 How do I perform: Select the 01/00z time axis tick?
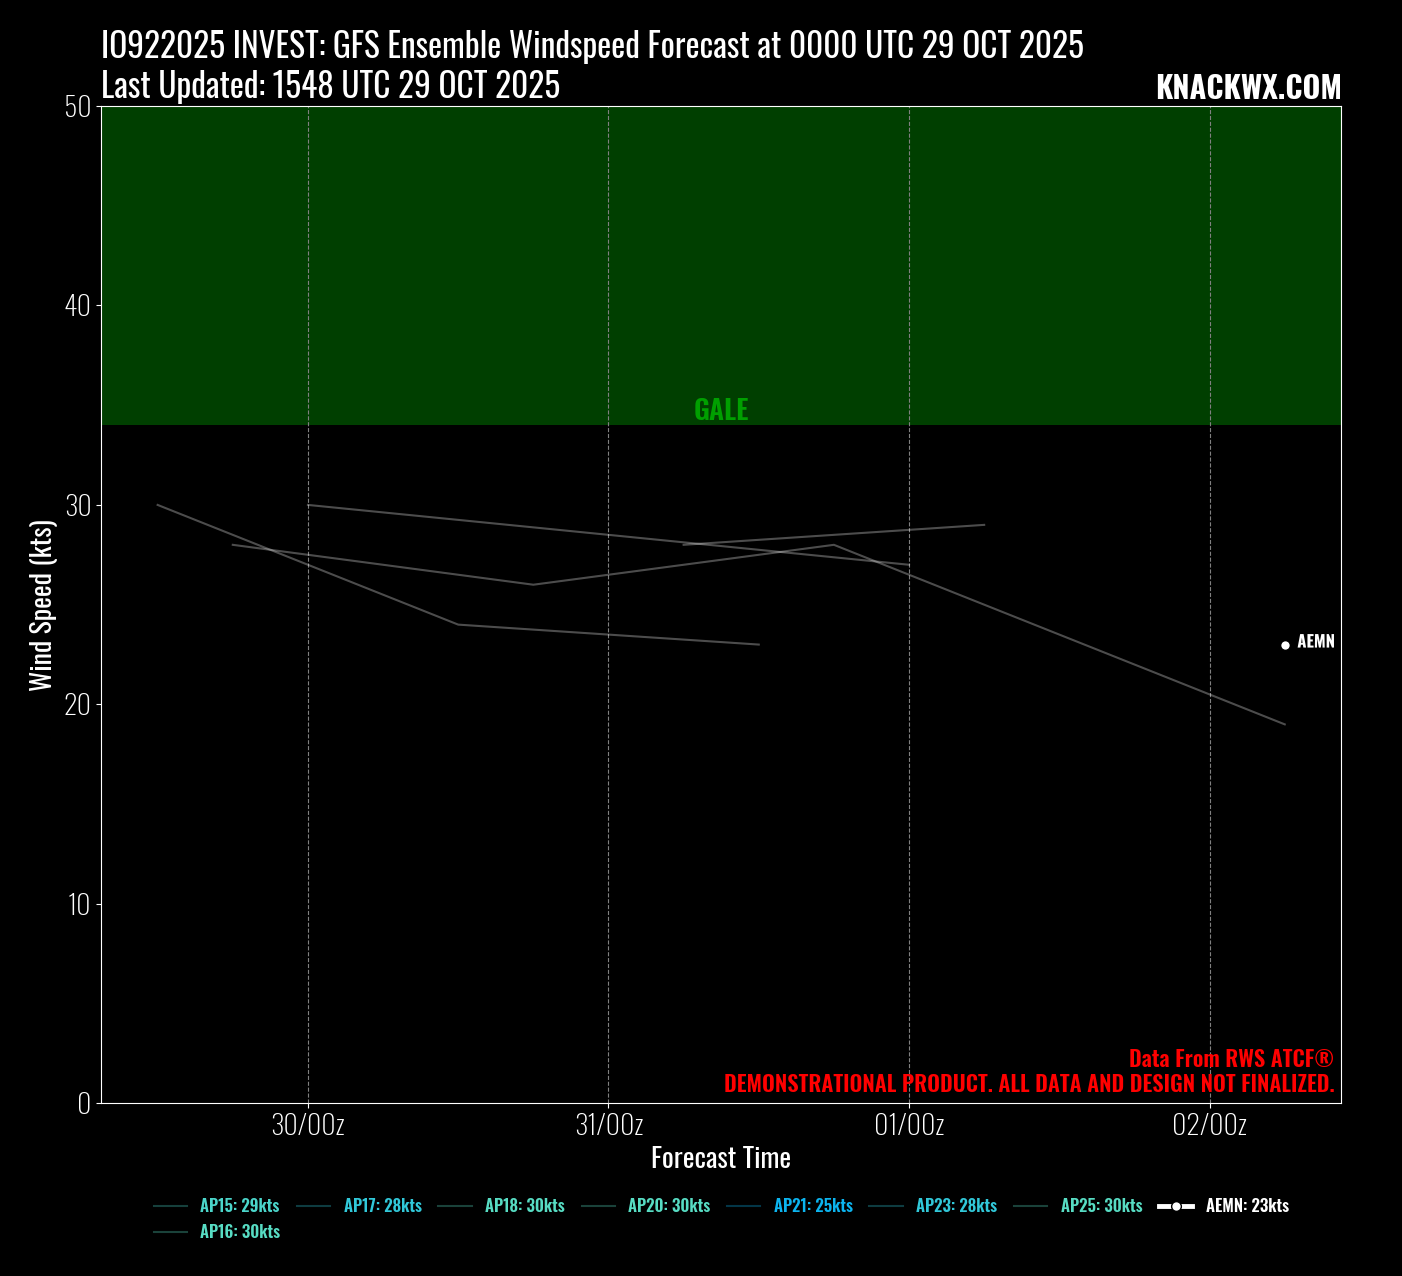[x=909, y=1126]
